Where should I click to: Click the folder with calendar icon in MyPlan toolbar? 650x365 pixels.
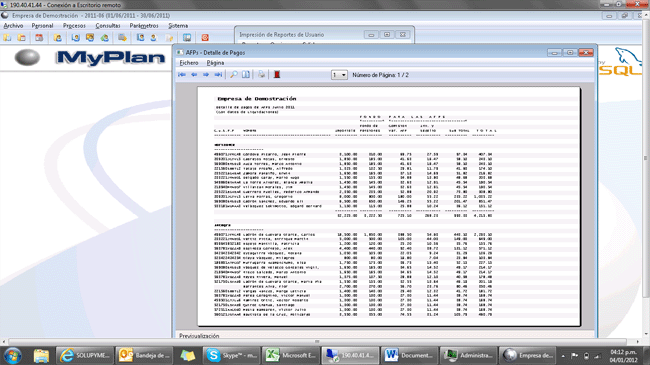coord(22,38)
